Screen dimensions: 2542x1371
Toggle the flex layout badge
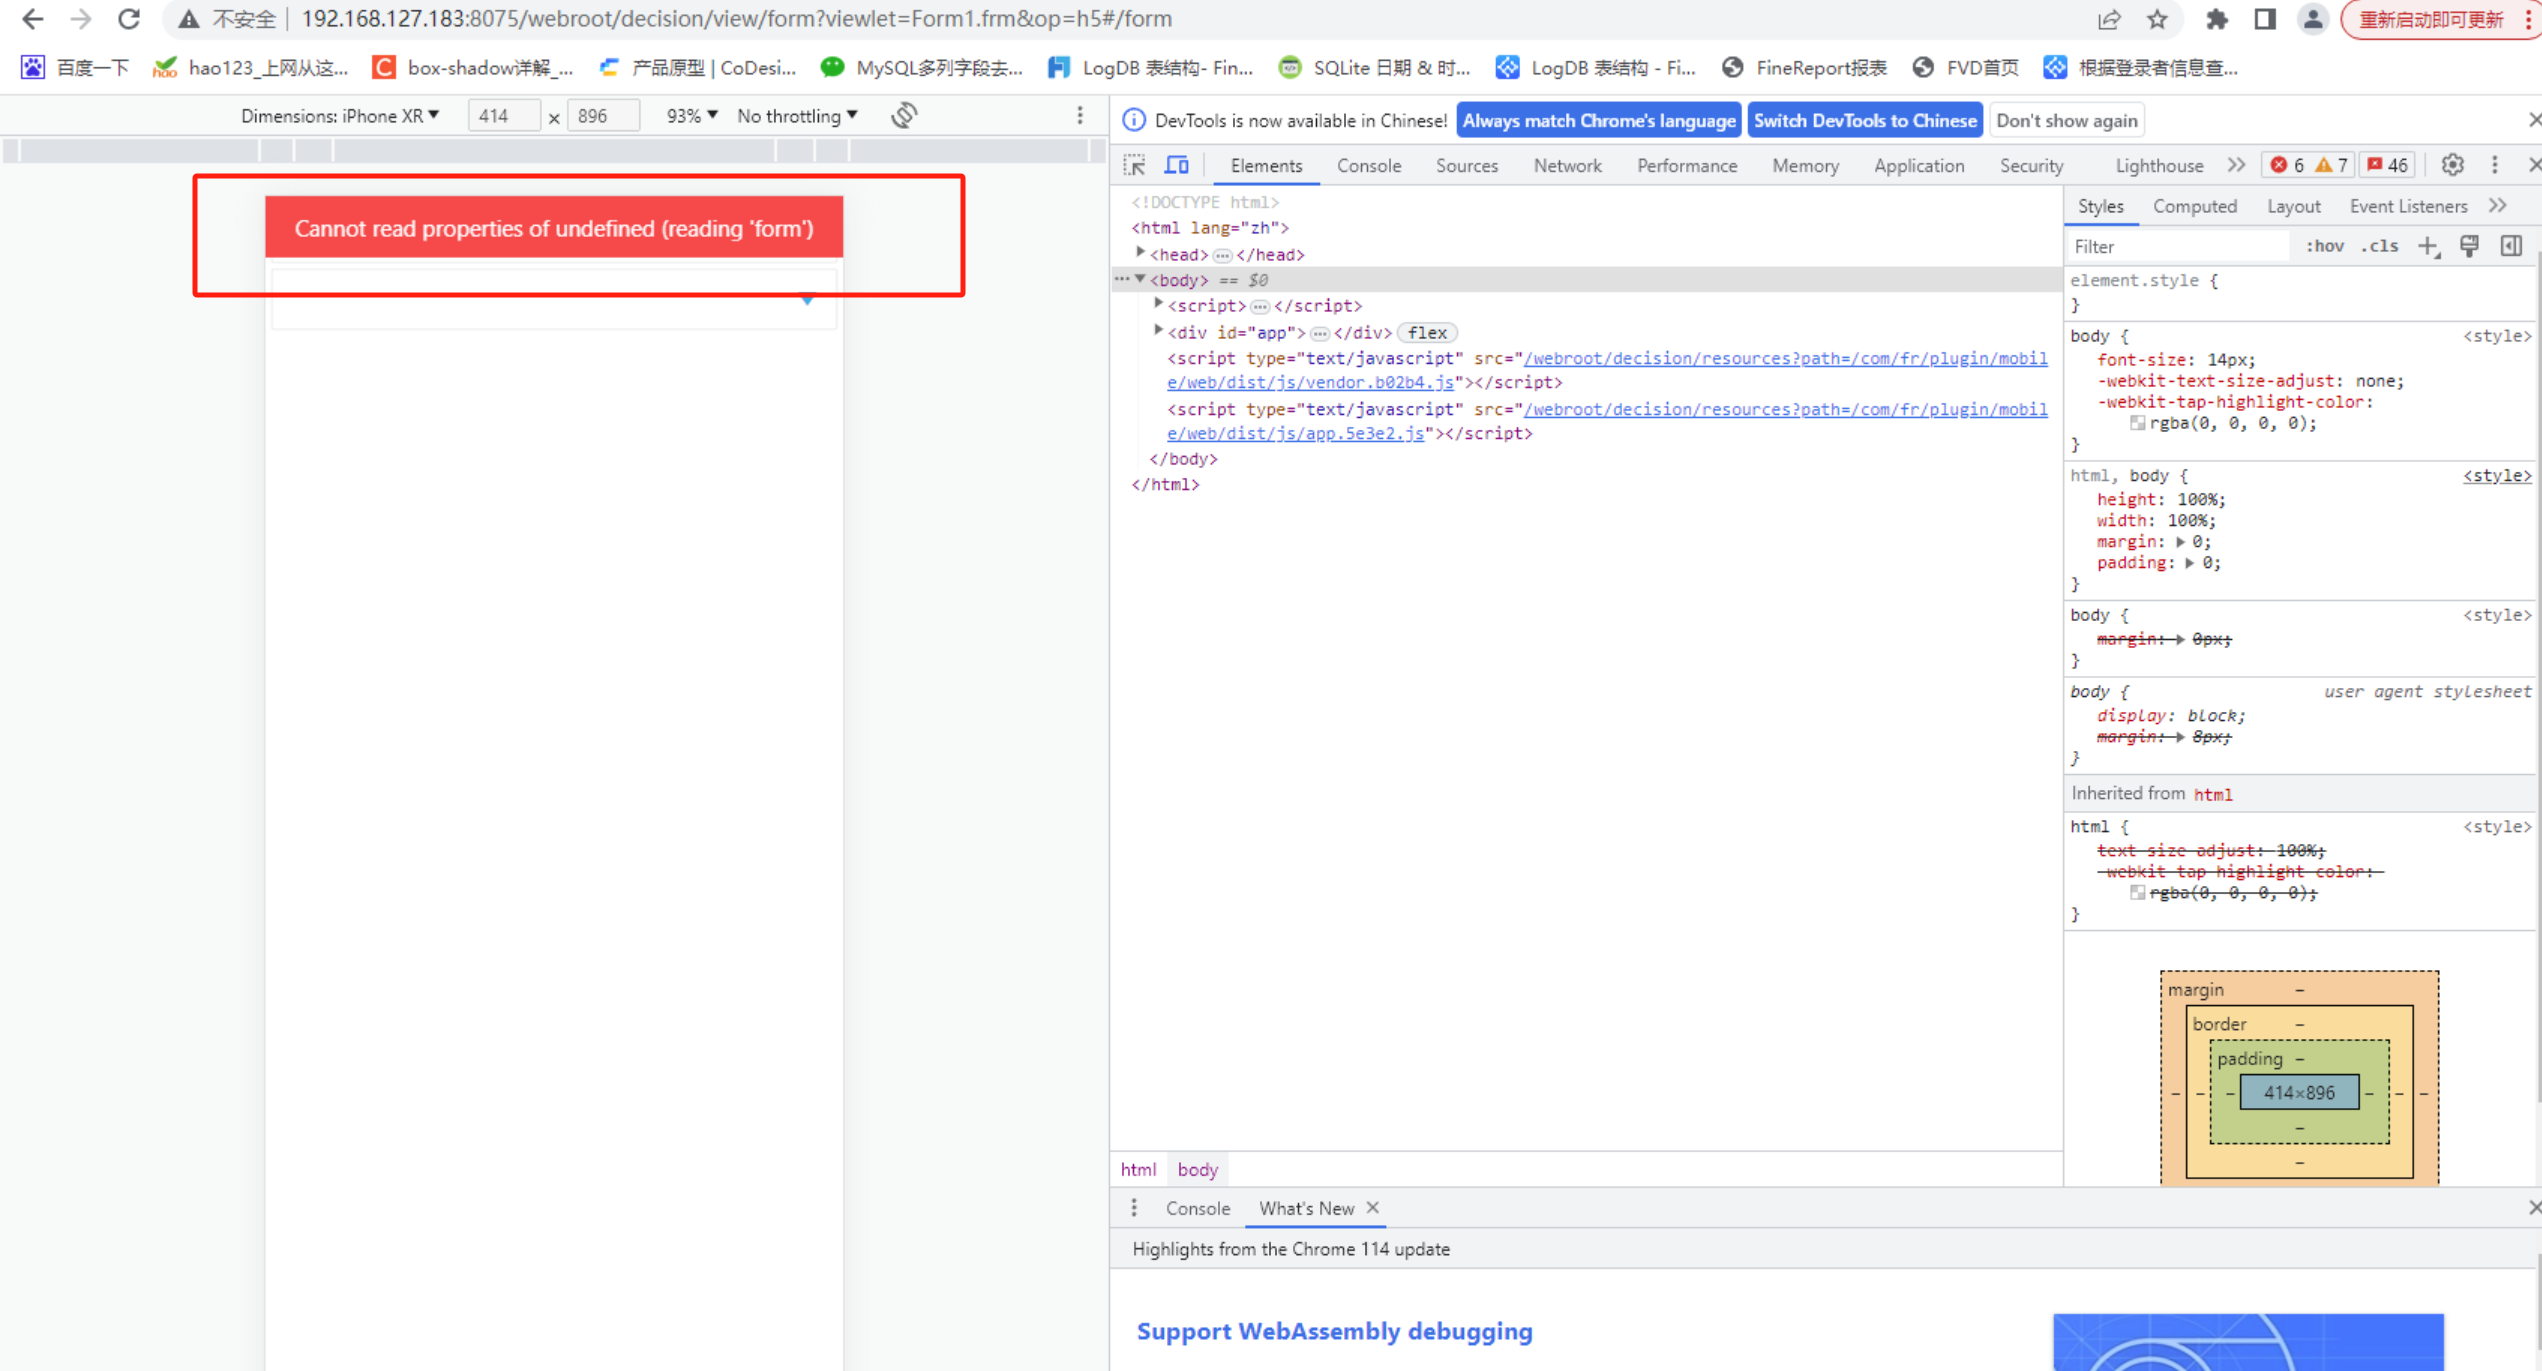[x=1427, y=333]
